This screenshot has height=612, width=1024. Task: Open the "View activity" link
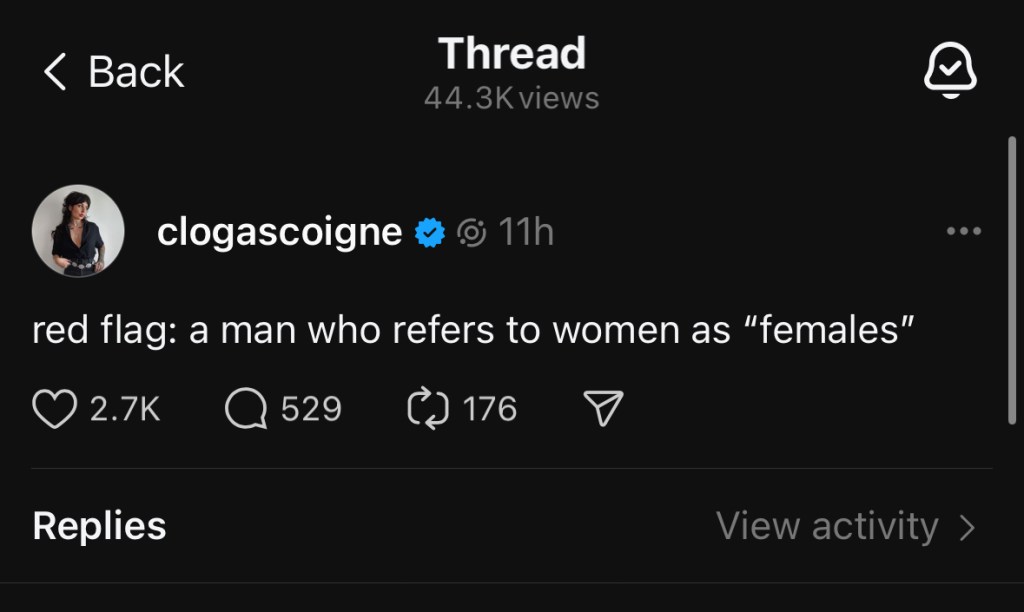[x=827, y=526]
